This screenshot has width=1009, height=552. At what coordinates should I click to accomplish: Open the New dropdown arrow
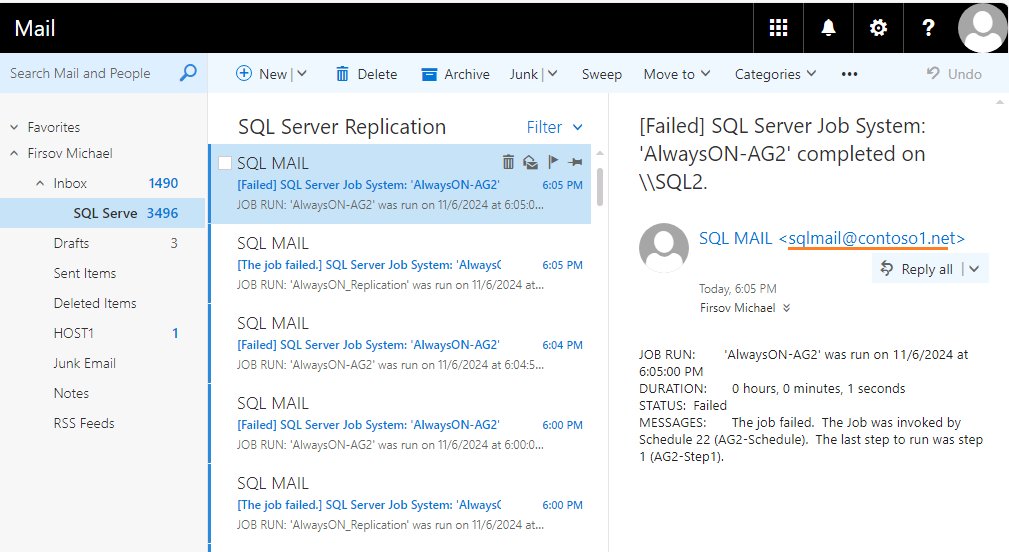[302, 74]
